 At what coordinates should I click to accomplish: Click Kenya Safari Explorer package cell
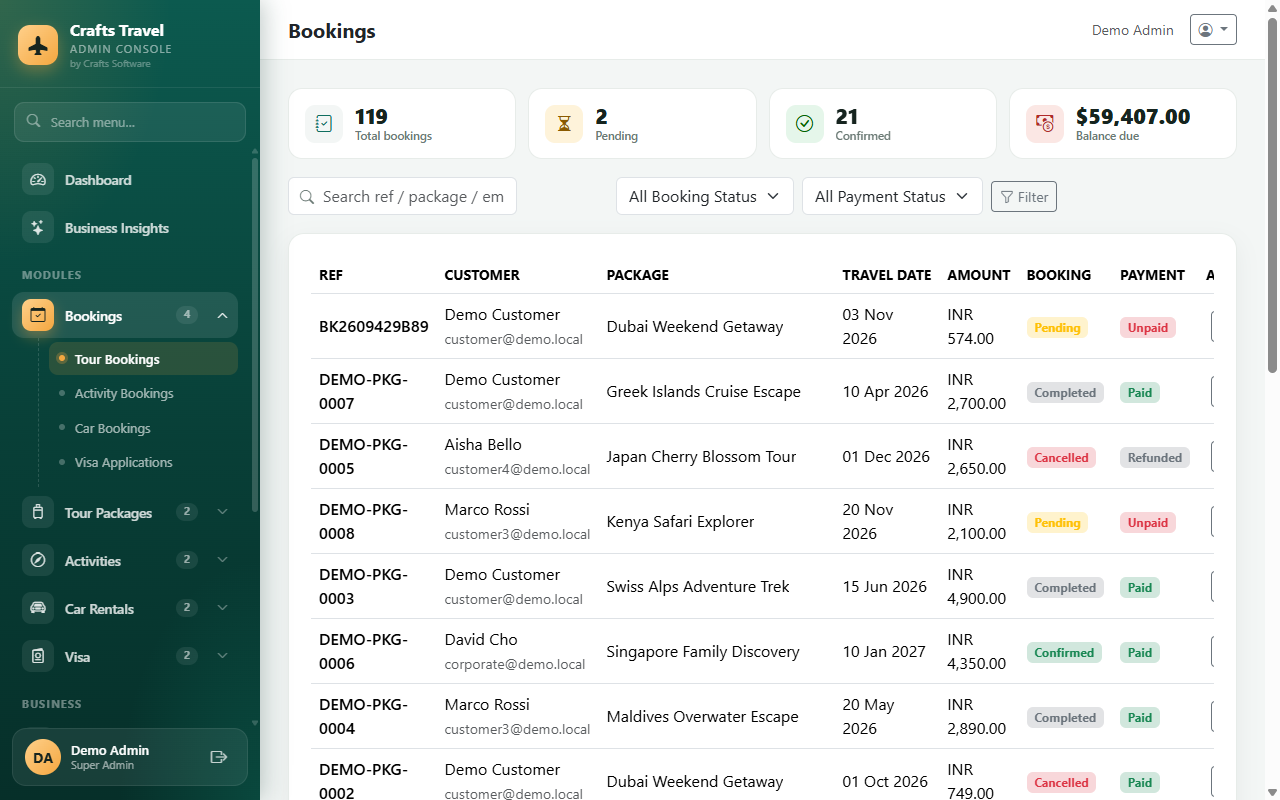coord(680,522)
